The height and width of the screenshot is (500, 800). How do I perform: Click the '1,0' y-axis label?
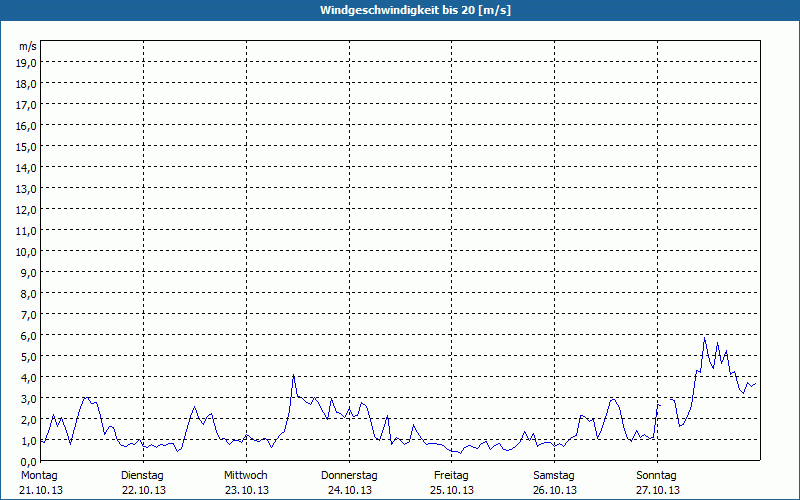(28, 441)
